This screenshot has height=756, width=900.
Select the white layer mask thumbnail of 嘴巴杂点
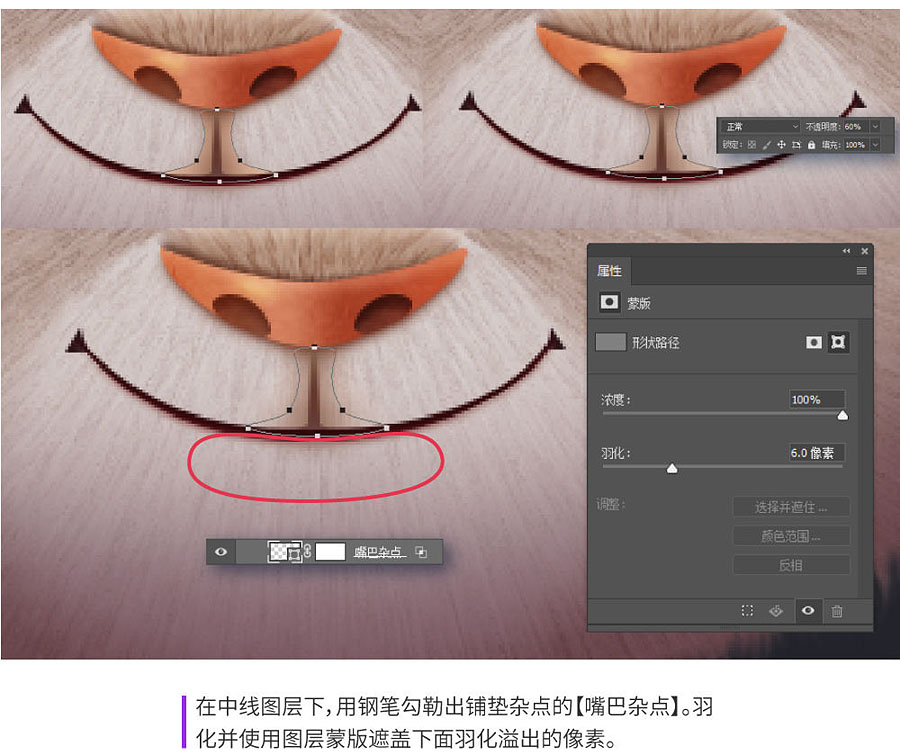coord(330,552)
